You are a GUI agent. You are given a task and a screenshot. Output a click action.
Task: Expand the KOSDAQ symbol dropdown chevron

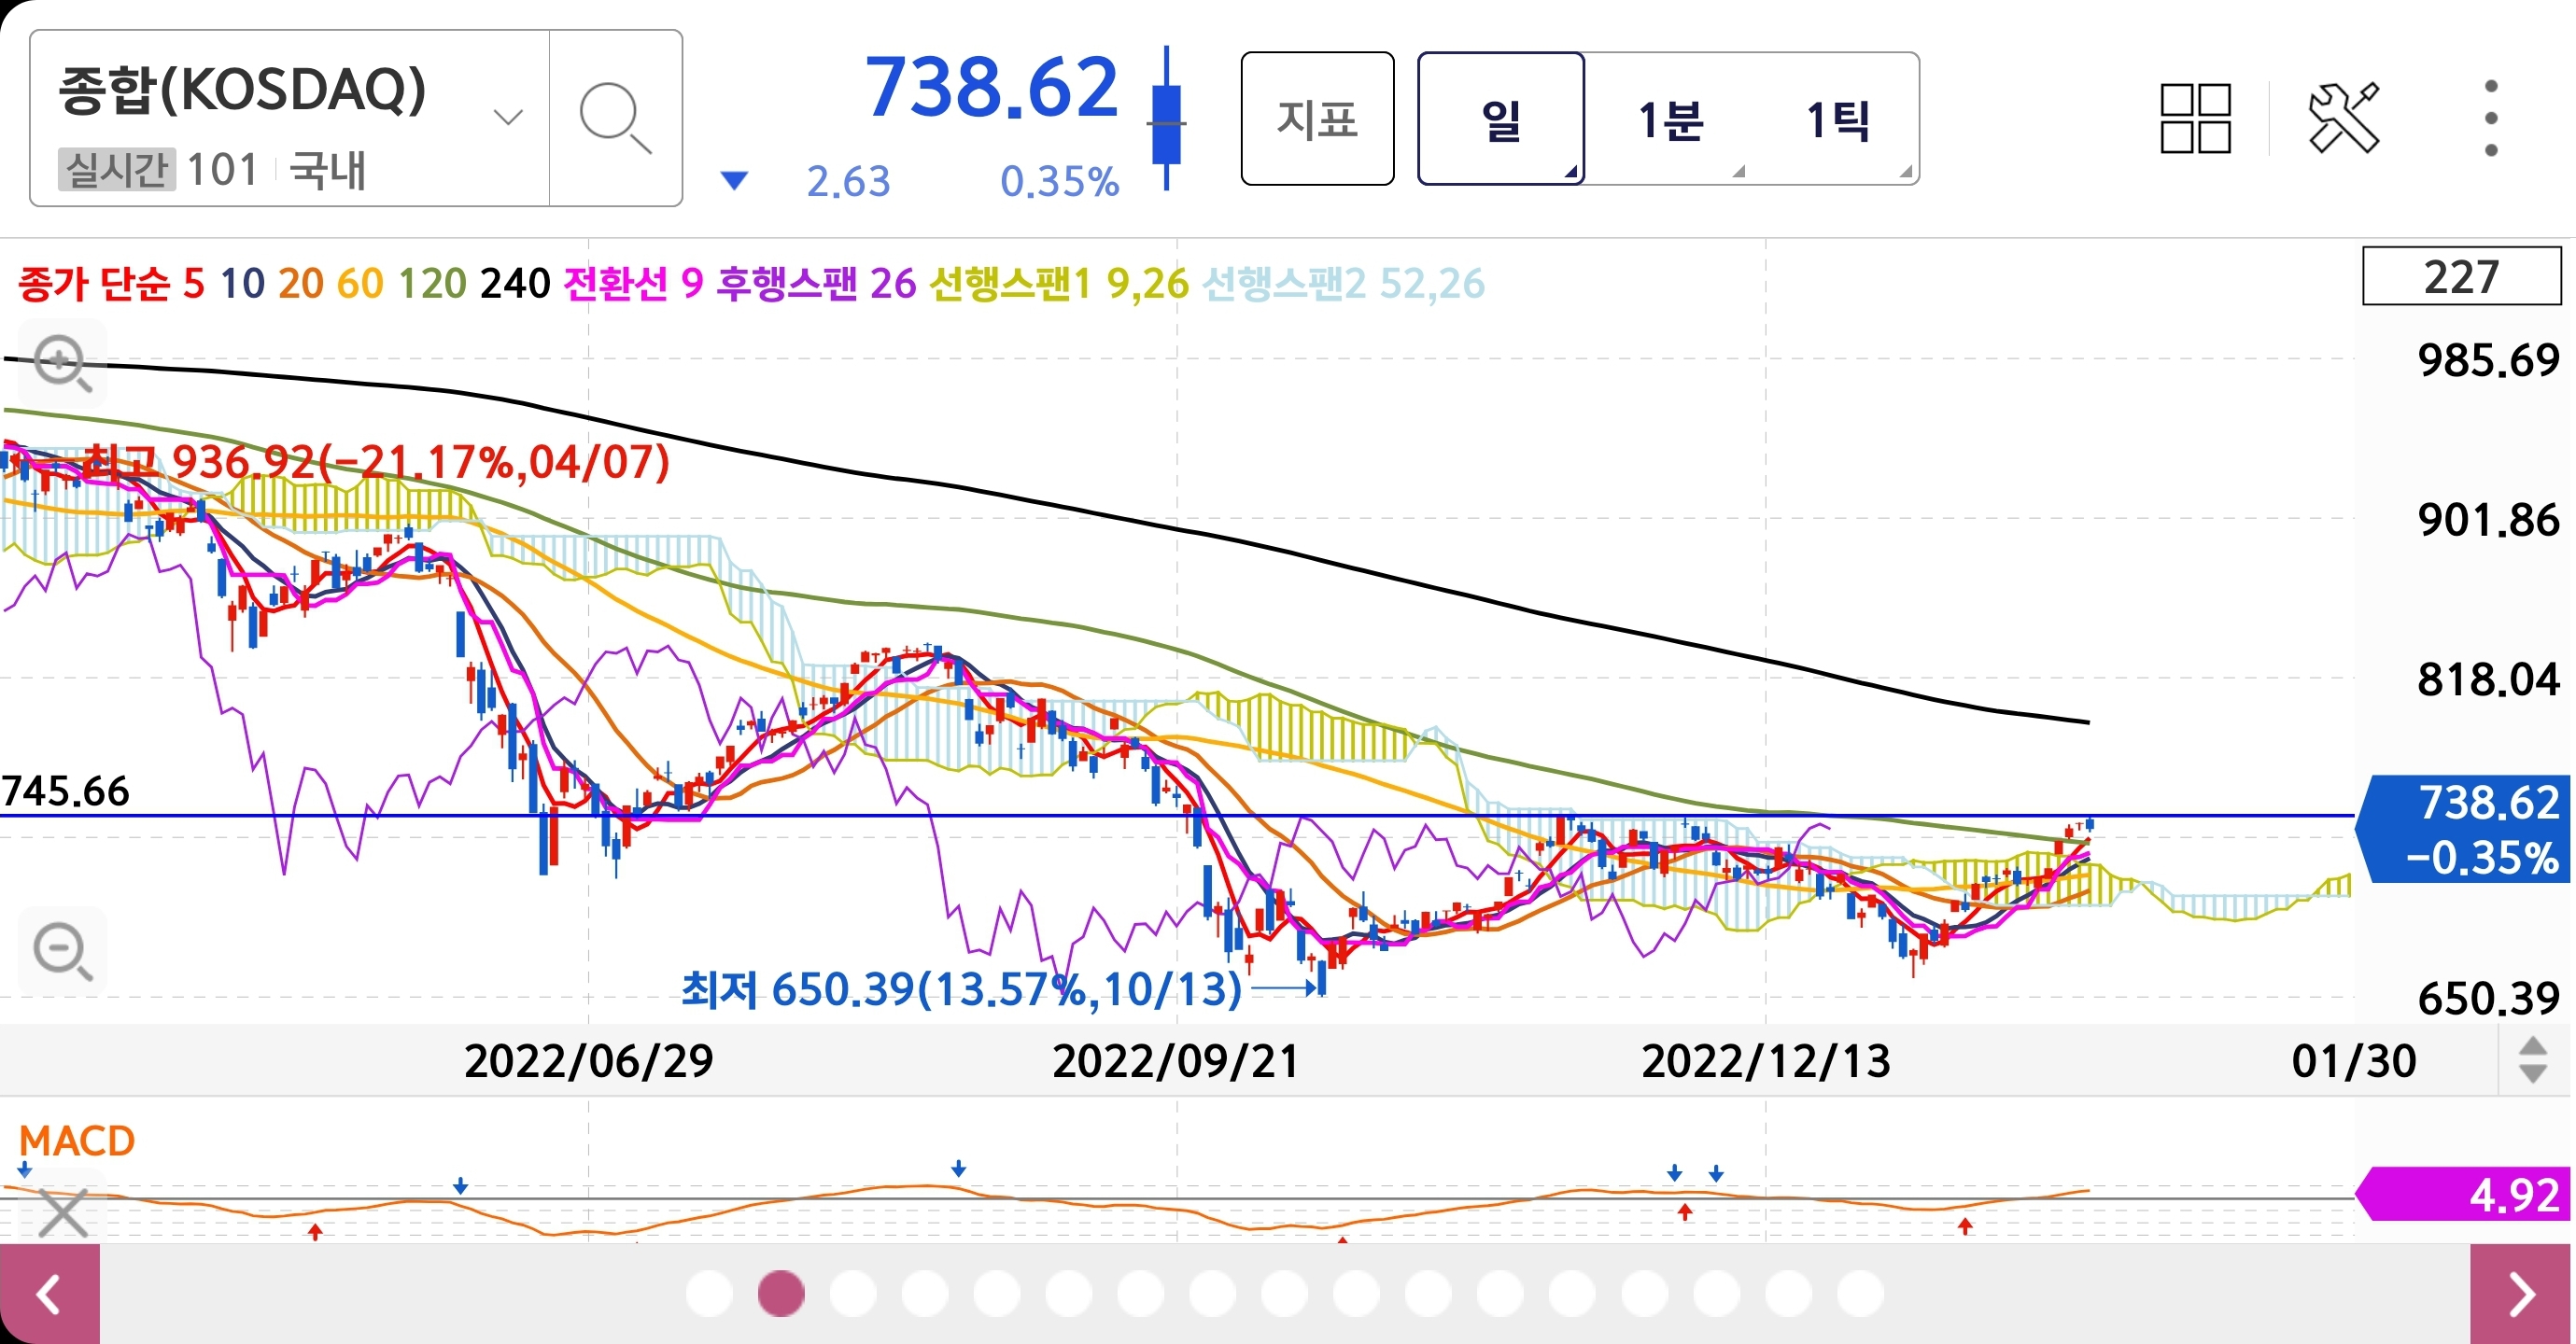pyautogui.click(x=508, y=118)
